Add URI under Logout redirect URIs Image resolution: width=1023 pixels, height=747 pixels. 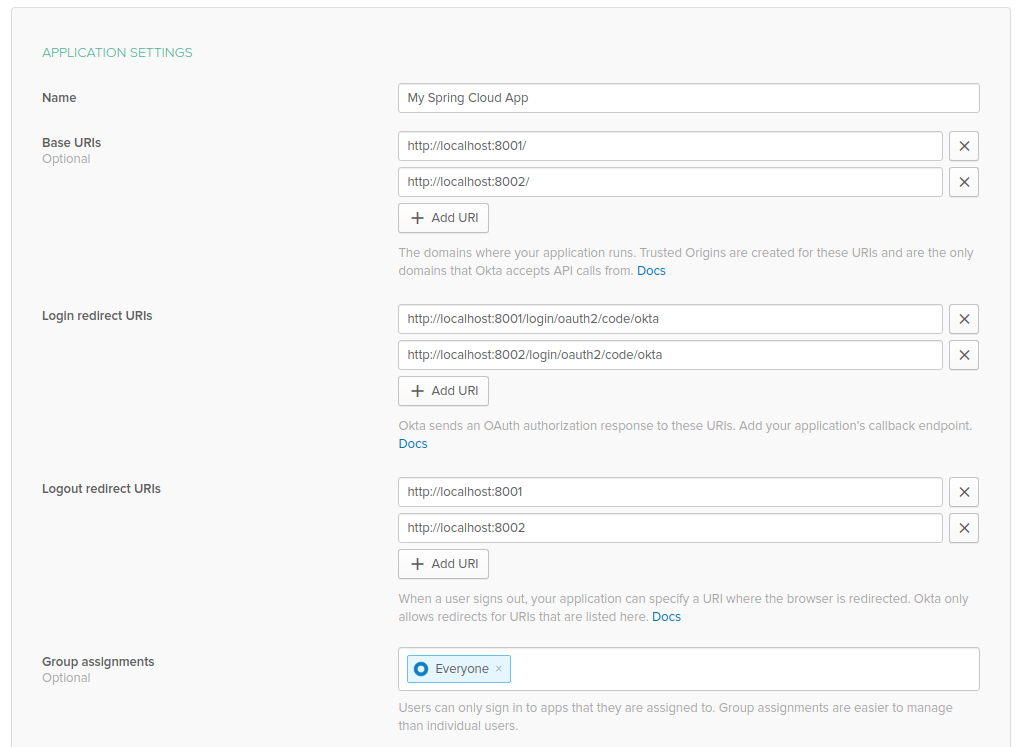444,564
